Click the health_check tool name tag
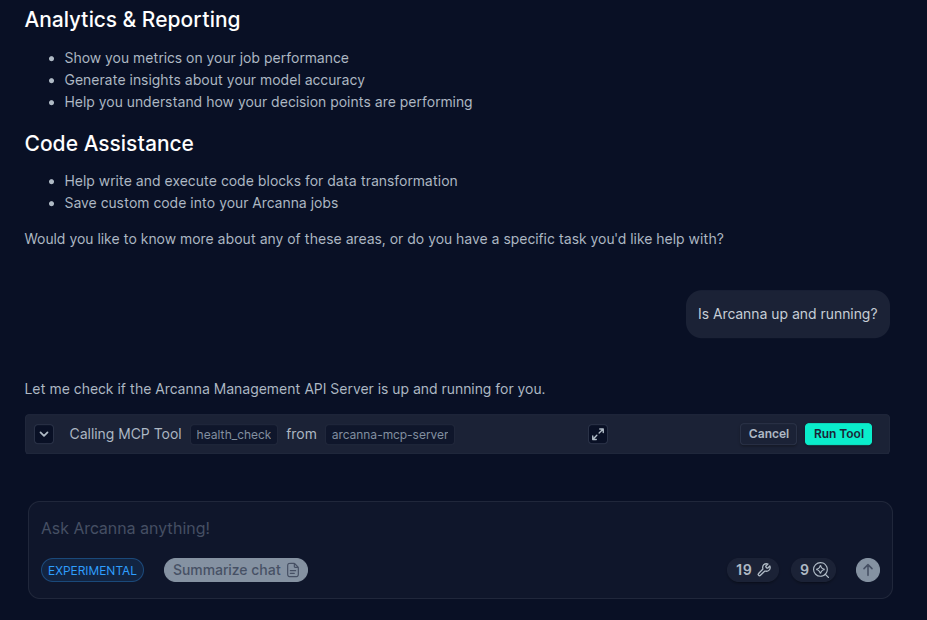The image size is (927, 620). tap(234, 434)
